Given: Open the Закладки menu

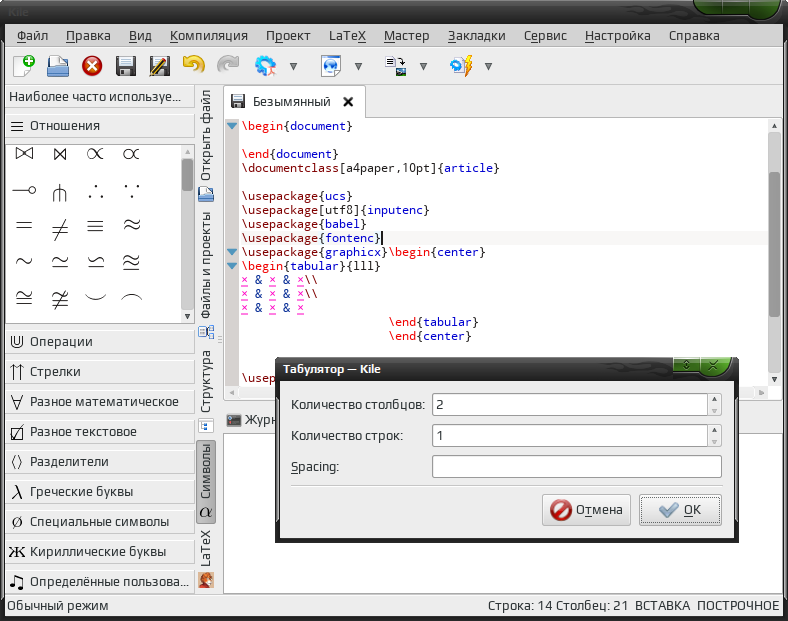Looking at the screenshot, I should click(x=476, y=36).
